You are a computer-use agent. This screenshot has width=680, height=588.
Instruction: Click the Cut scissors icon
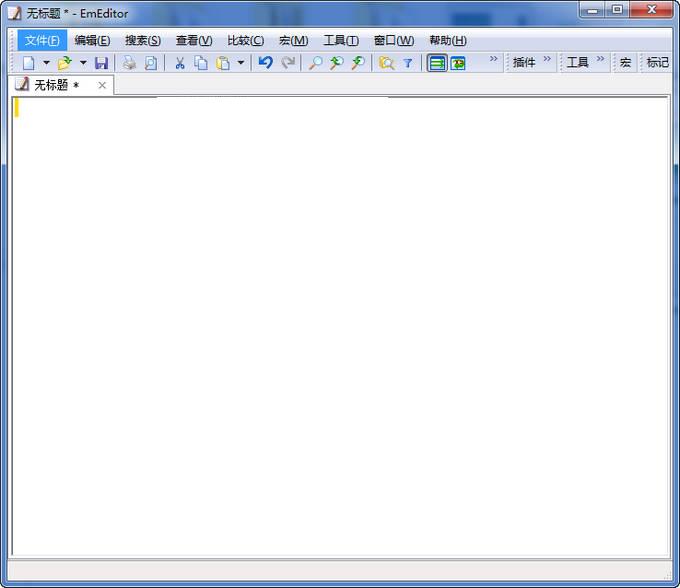point(180,63)
